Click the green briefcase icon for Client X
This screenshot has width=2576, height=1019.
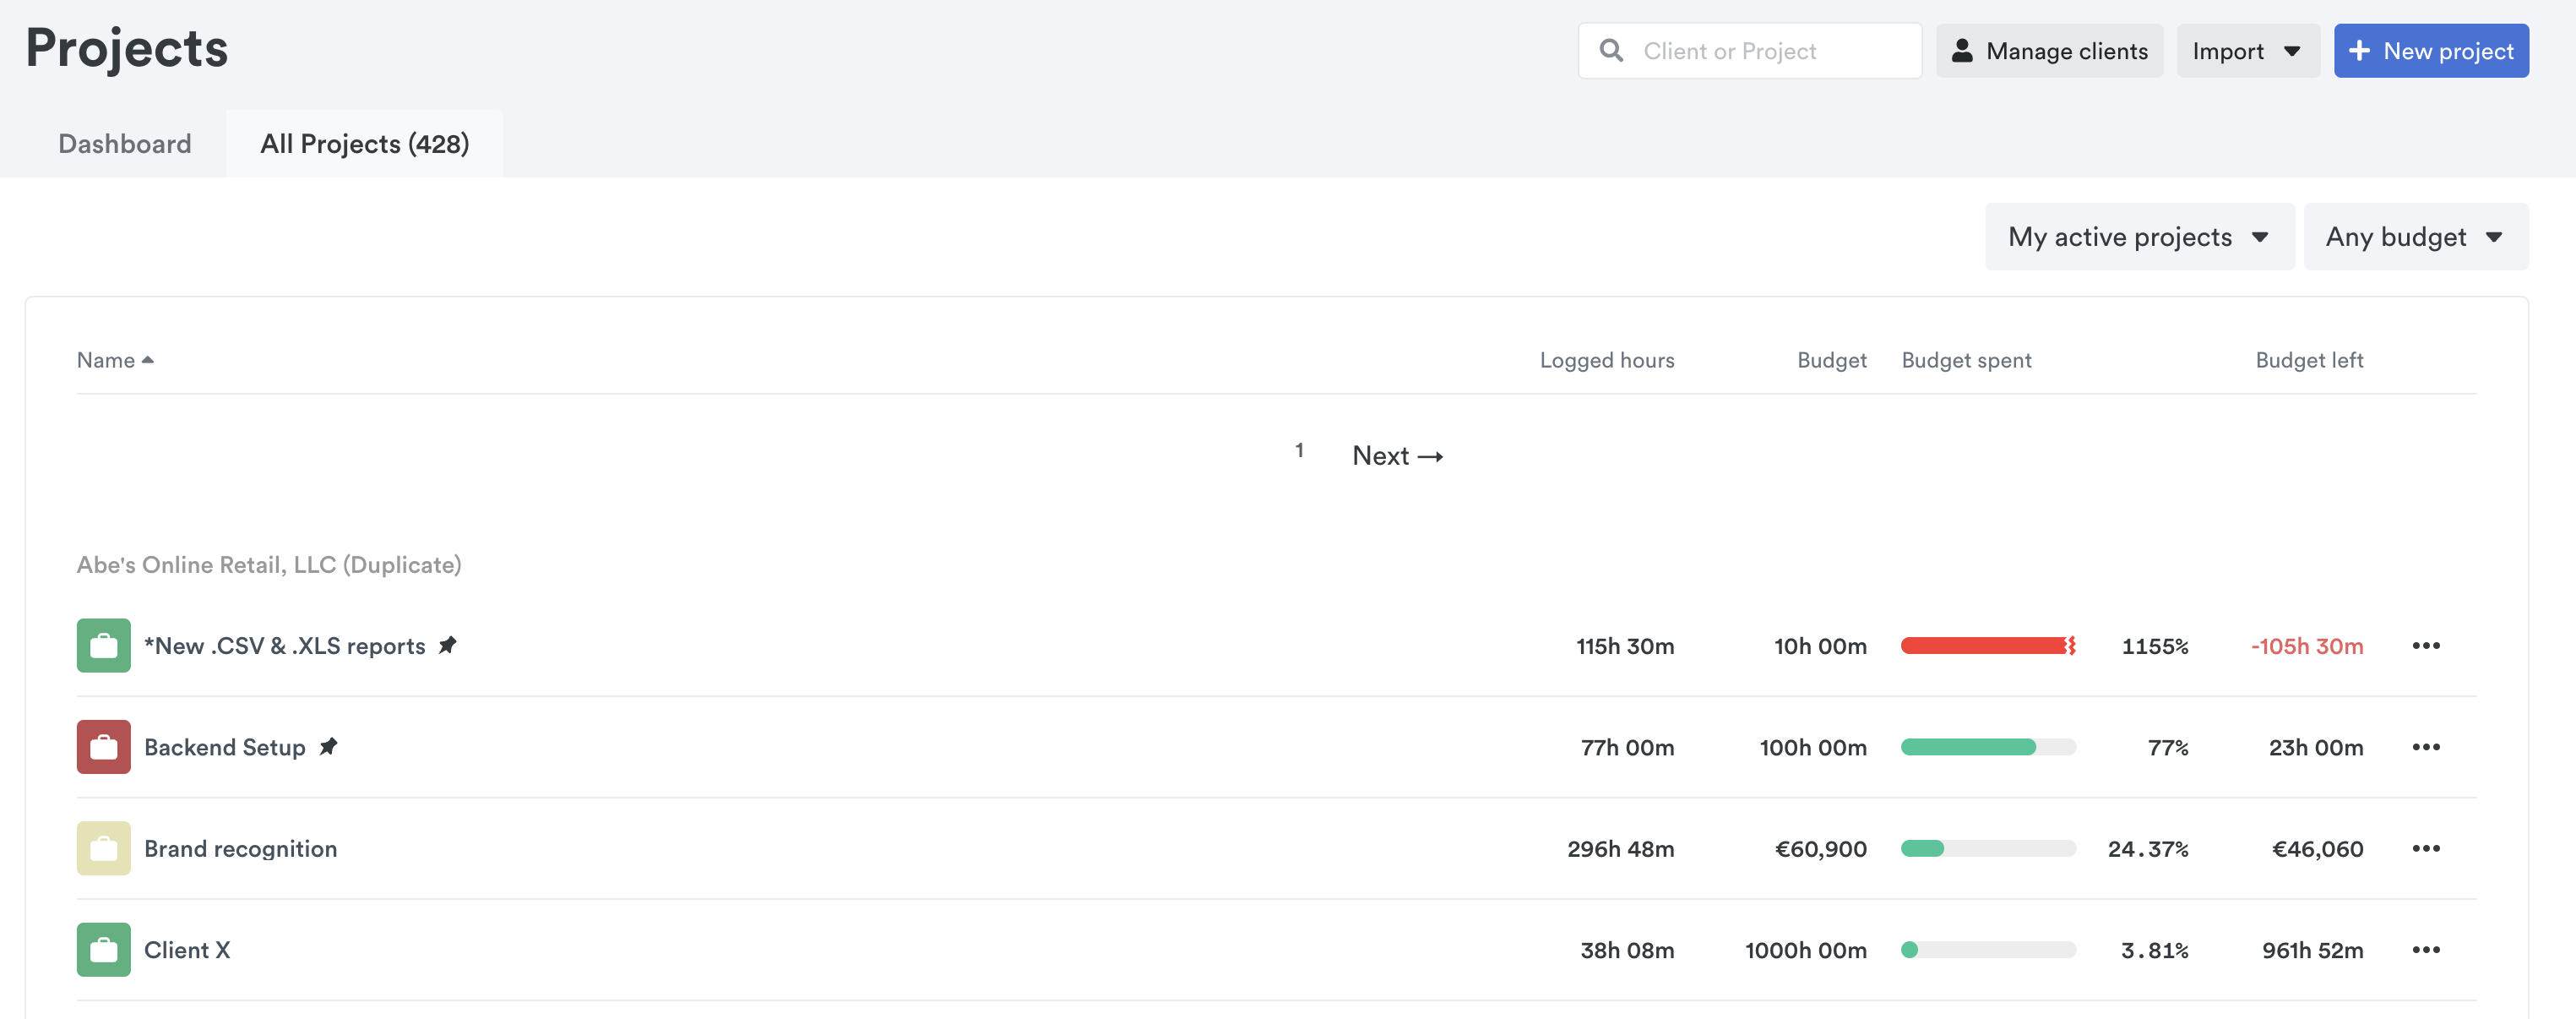(x=103, y=949)
